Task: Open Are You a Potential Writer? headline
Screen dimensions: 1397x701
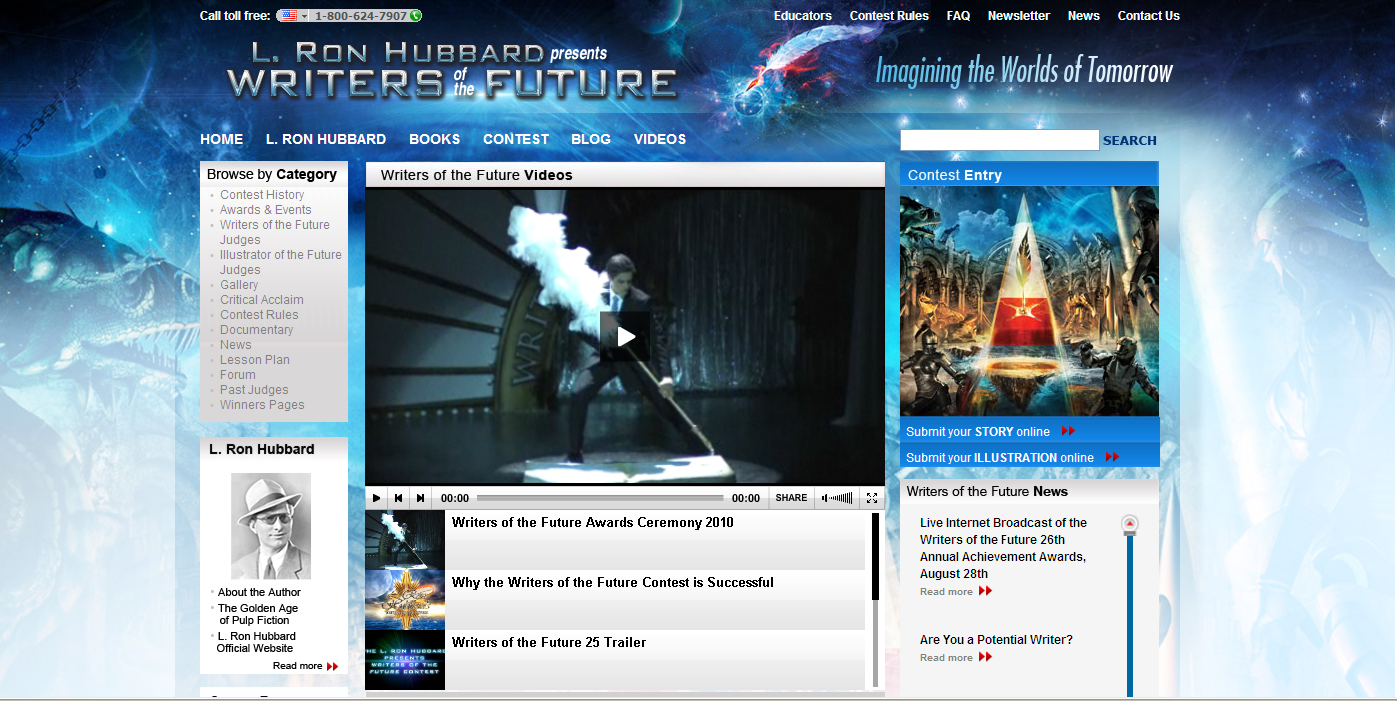Action: click(996, 640)
